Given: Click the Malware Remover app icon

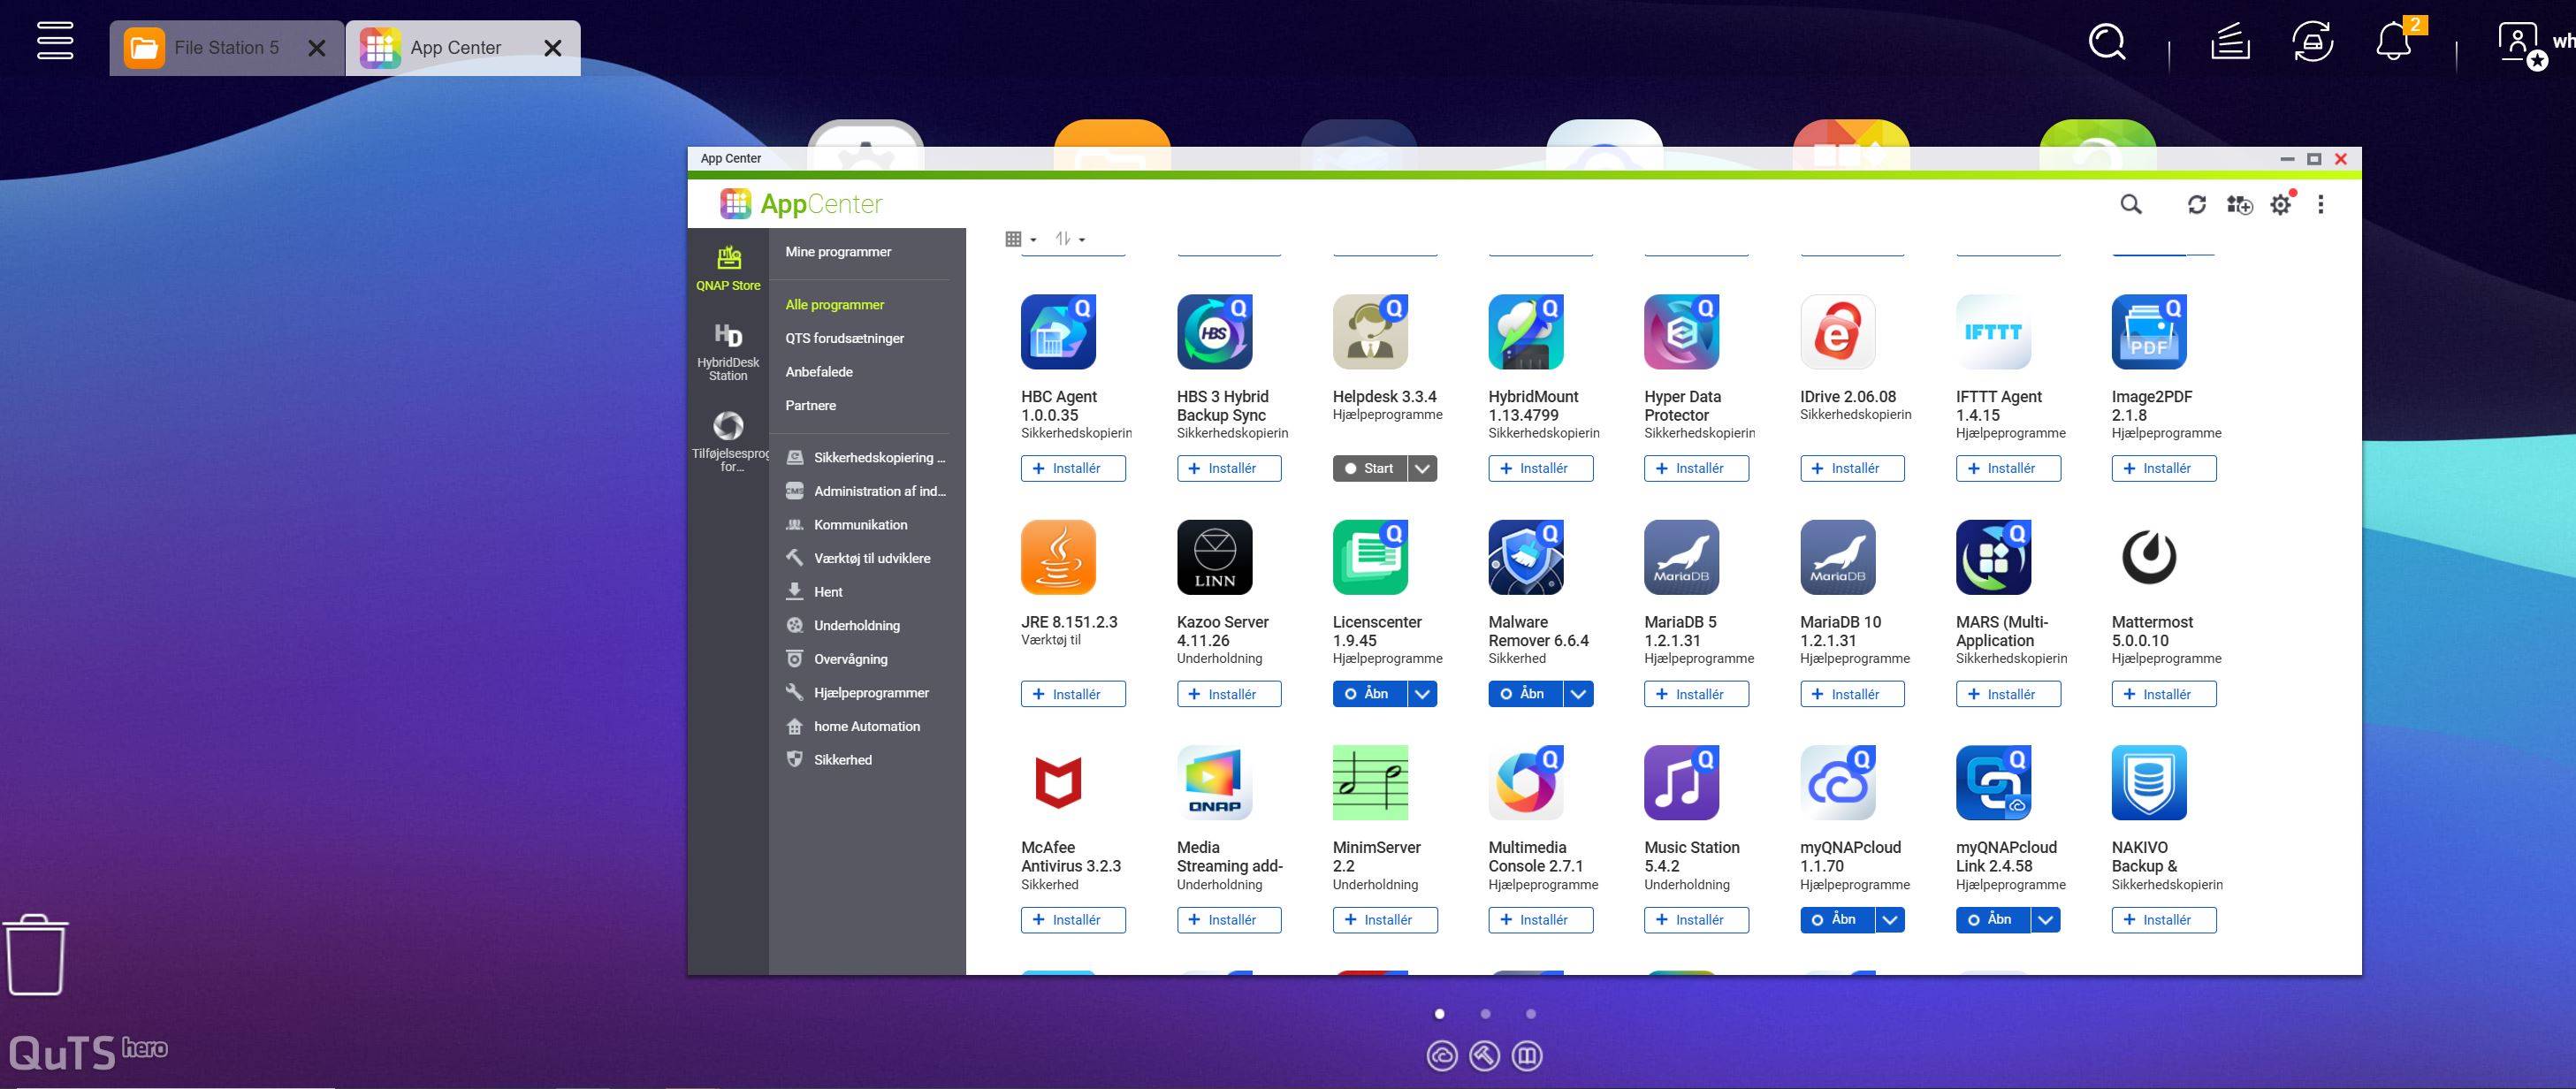Looking at the screenshot, I should (x=1526, y=557).
